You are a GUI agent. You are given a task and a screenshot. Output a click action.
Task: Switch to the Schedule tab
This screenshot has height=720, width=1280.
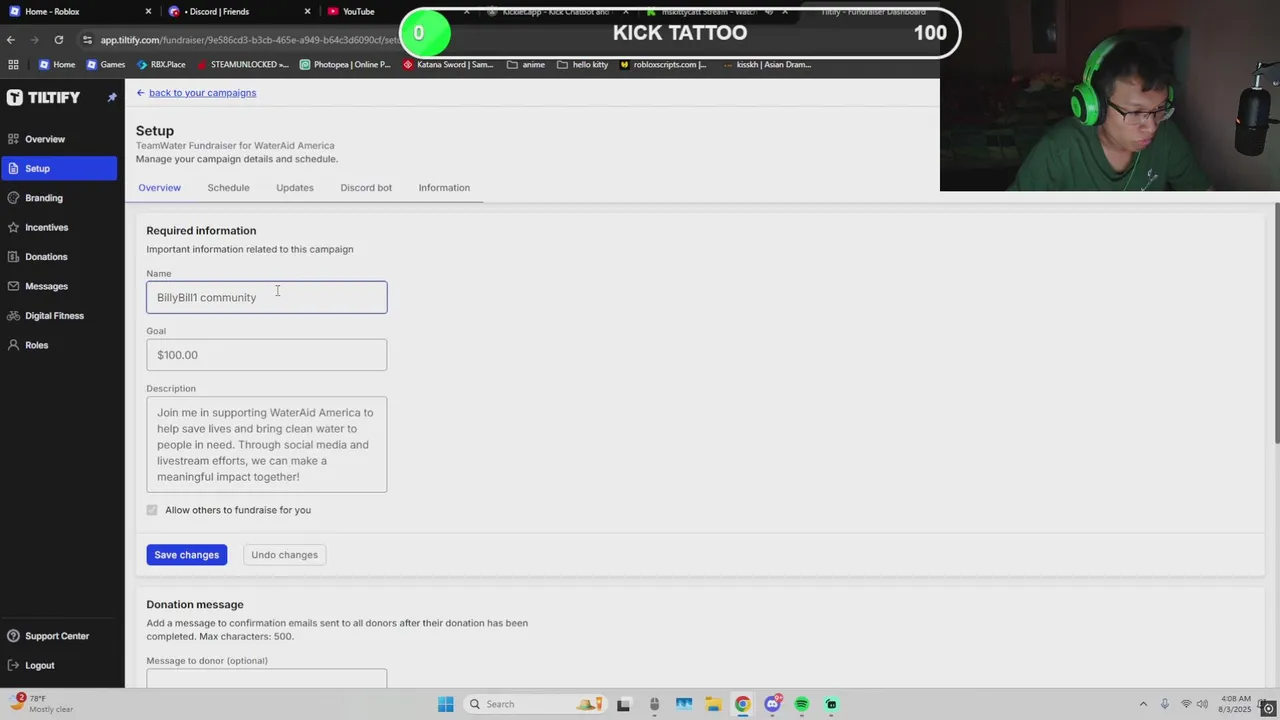click(x=228, y=188)
